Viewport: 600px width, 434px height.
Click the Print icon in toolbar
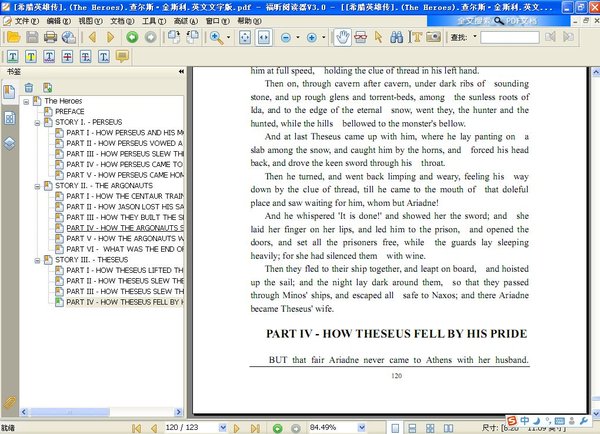pyautogui.click(x=49, y=37)
